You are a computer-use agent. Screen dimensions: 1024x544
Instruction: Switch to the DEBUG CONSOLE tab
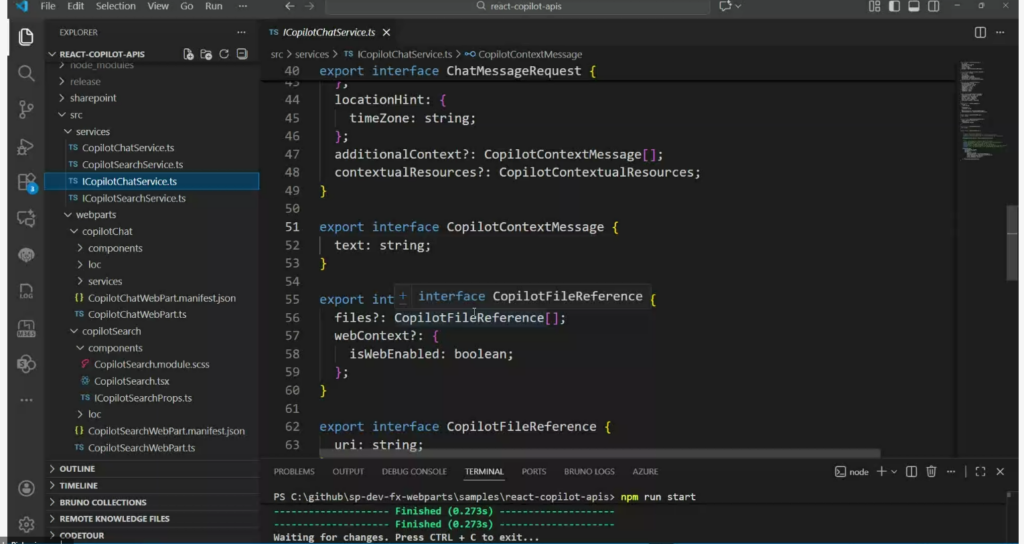[414, 472]
